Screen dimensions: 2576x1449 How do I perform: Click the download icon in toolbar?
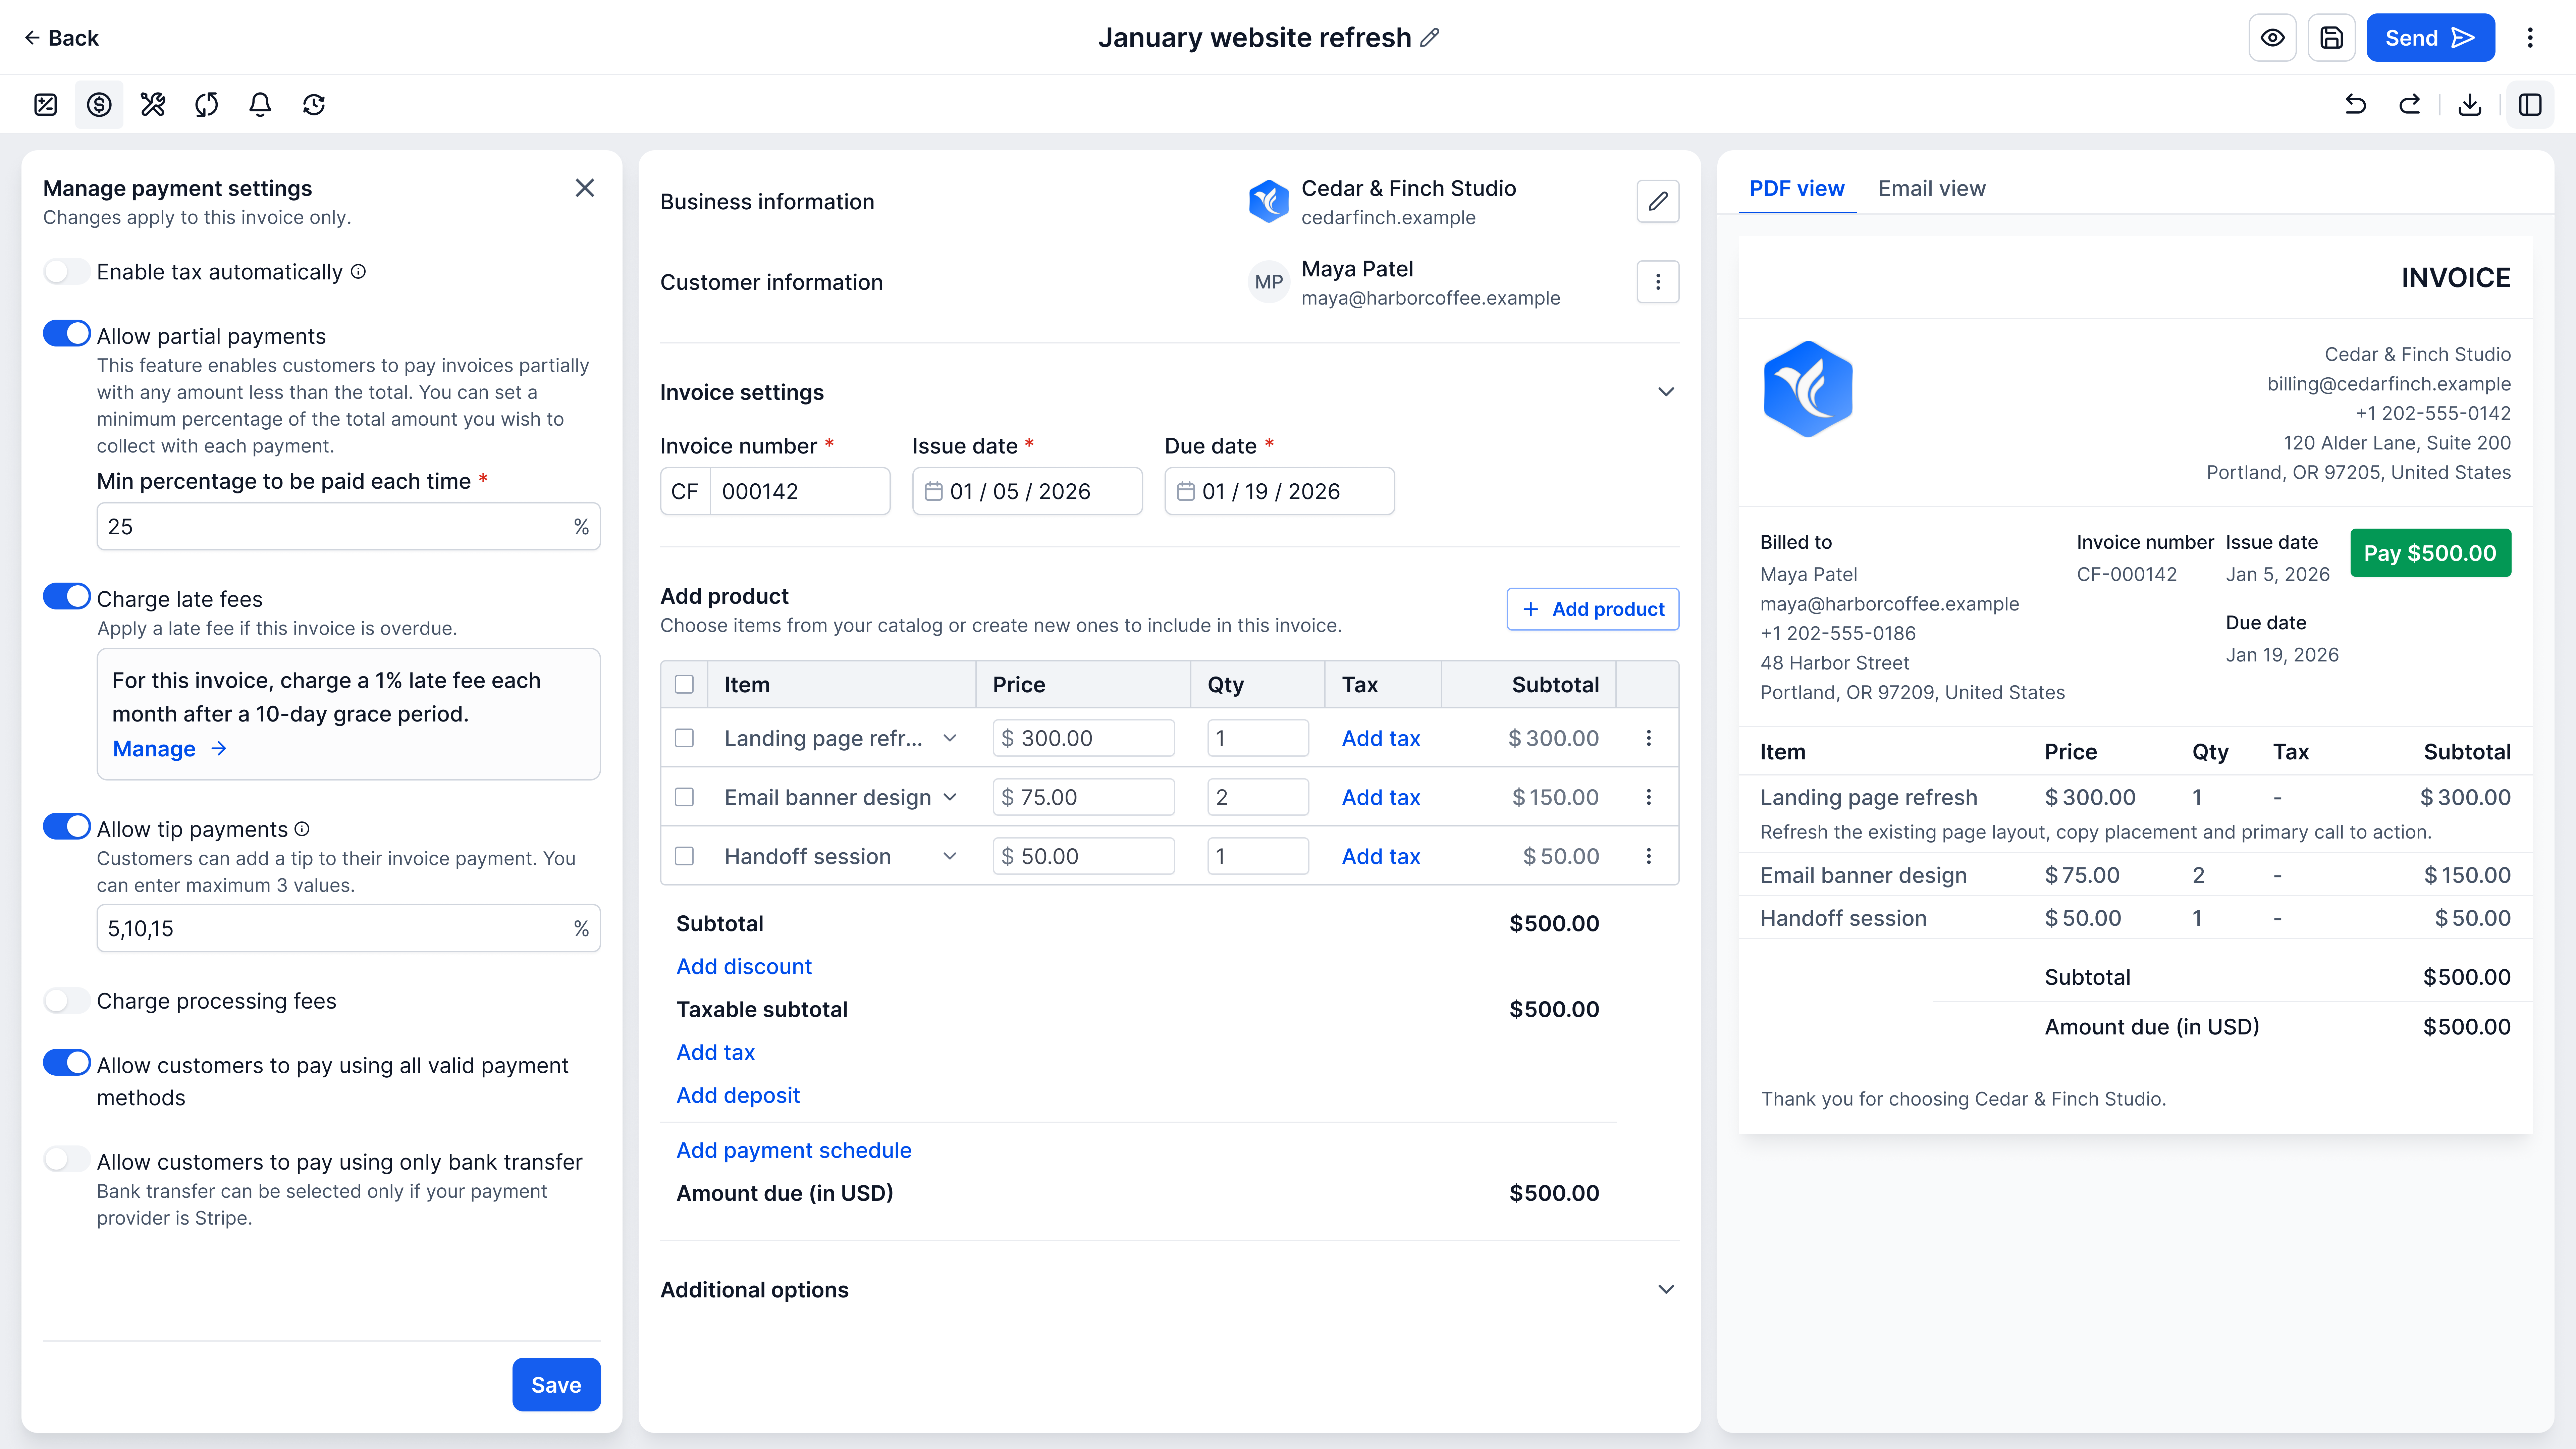tap(2470, 105)
